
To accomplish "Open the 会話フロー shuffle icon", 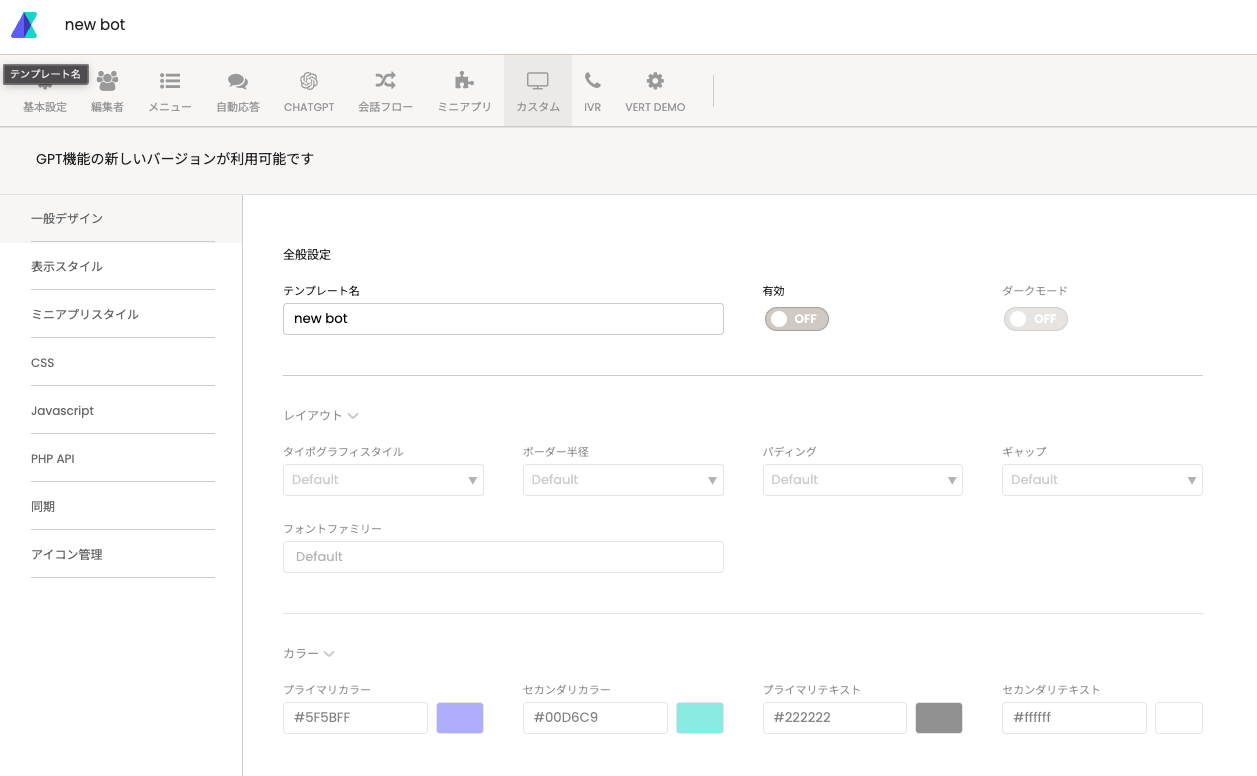I will [385, 81].
